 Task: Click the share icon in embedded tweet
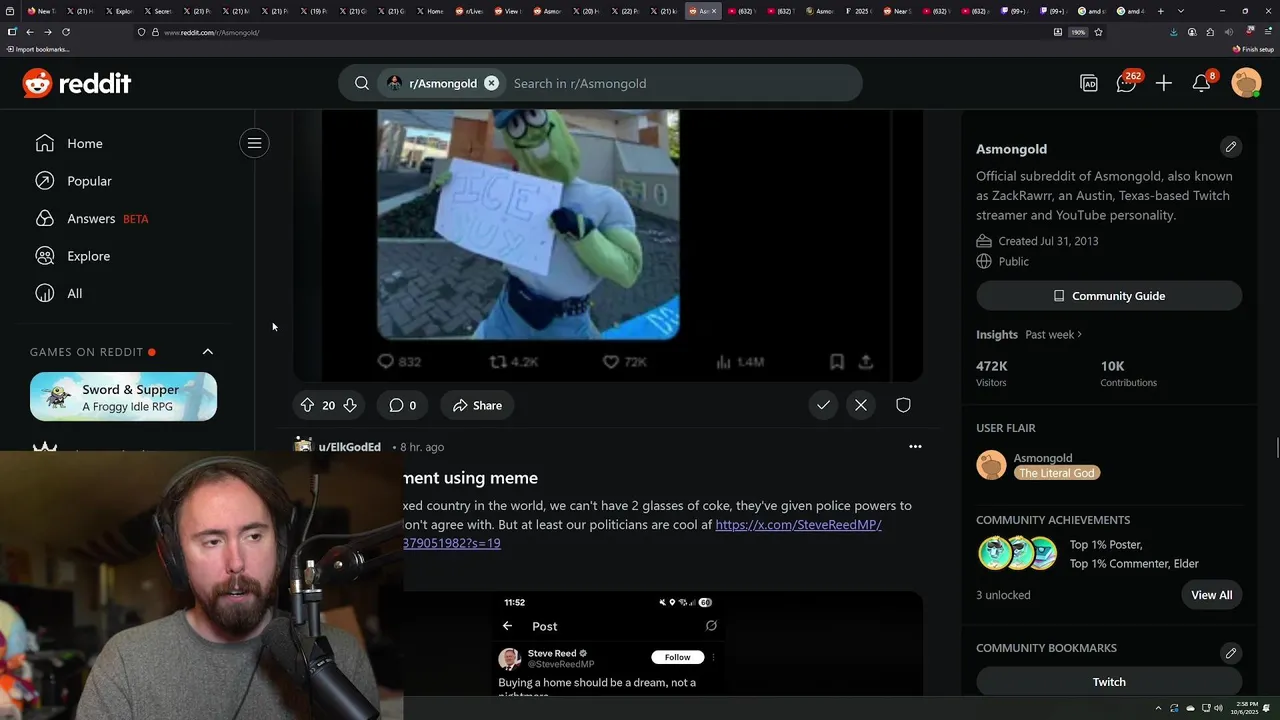[866, 362]
